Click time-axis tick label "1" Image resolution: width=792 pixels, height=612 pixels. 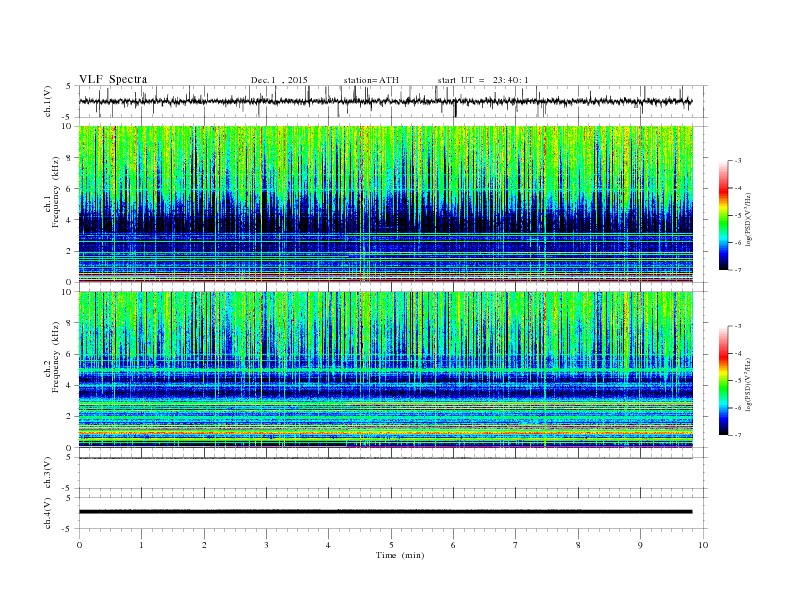tap(141, 545)
